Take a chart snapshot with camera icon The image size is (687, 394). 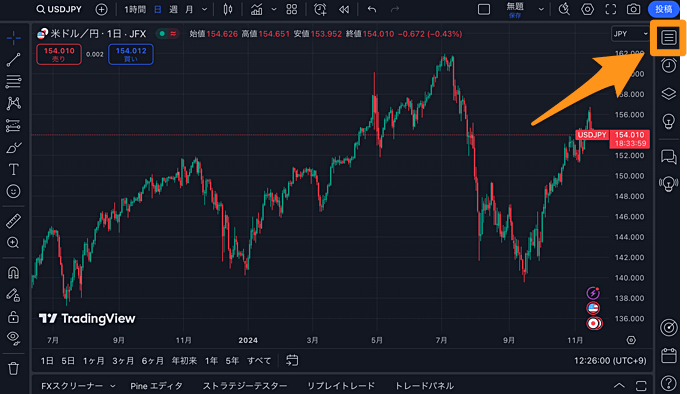coord(634,9)
